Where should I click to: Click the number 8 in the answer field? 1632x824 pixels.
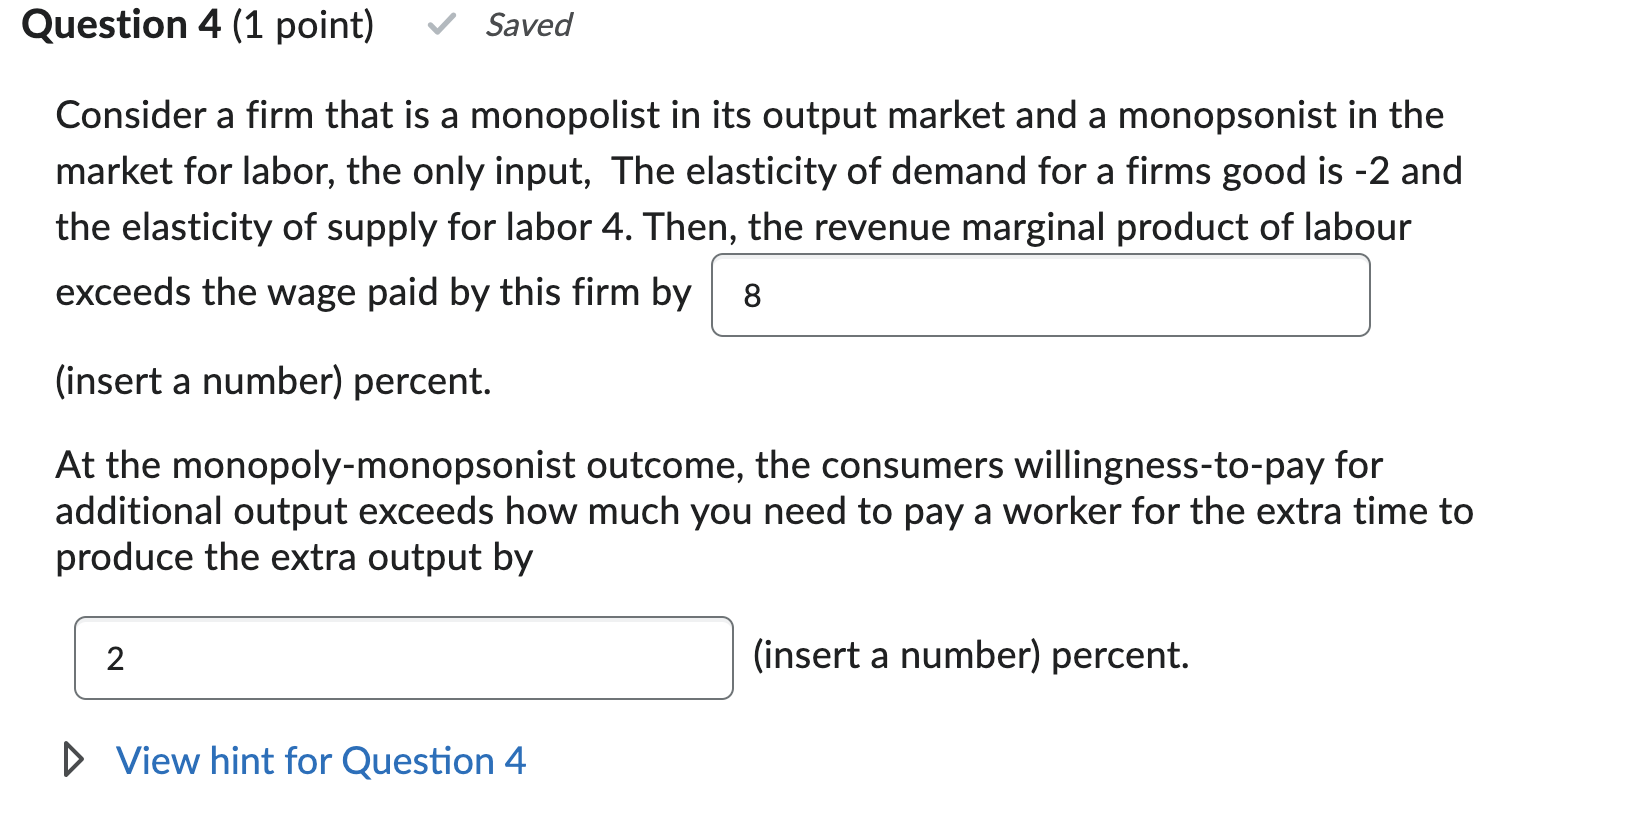point(752,296)
